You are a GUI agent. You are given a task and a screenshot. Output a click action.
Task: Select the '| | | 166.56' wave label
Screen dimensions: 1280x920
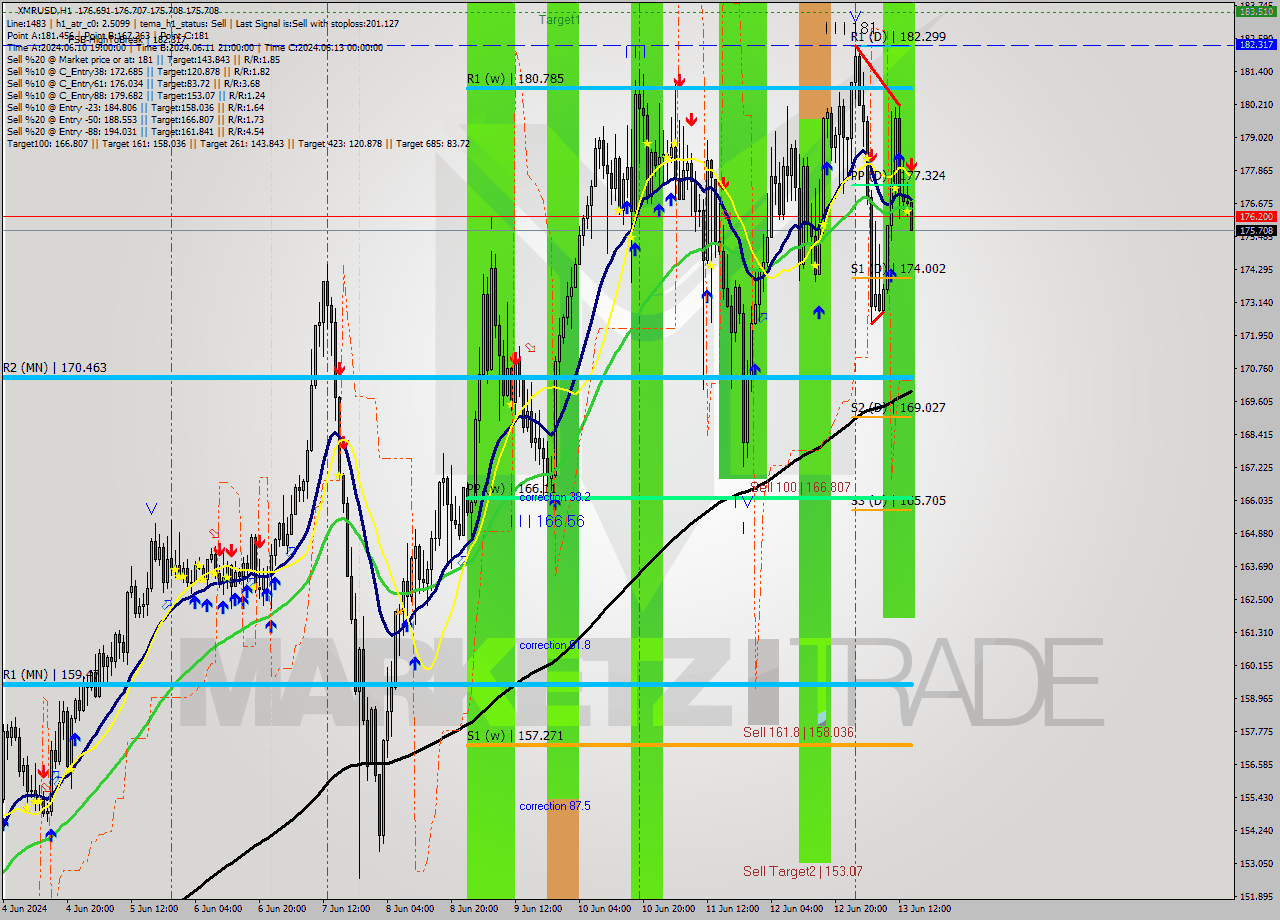[547, 521]
